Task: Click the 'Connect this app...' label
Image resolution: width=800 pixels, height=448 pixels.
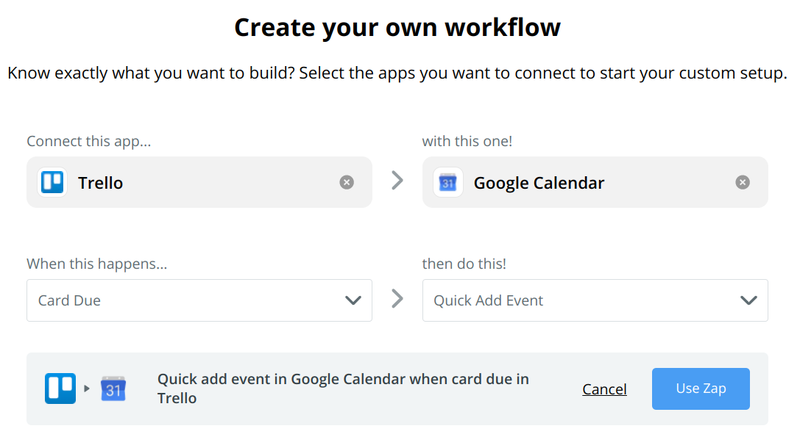Action: (89, 141)
